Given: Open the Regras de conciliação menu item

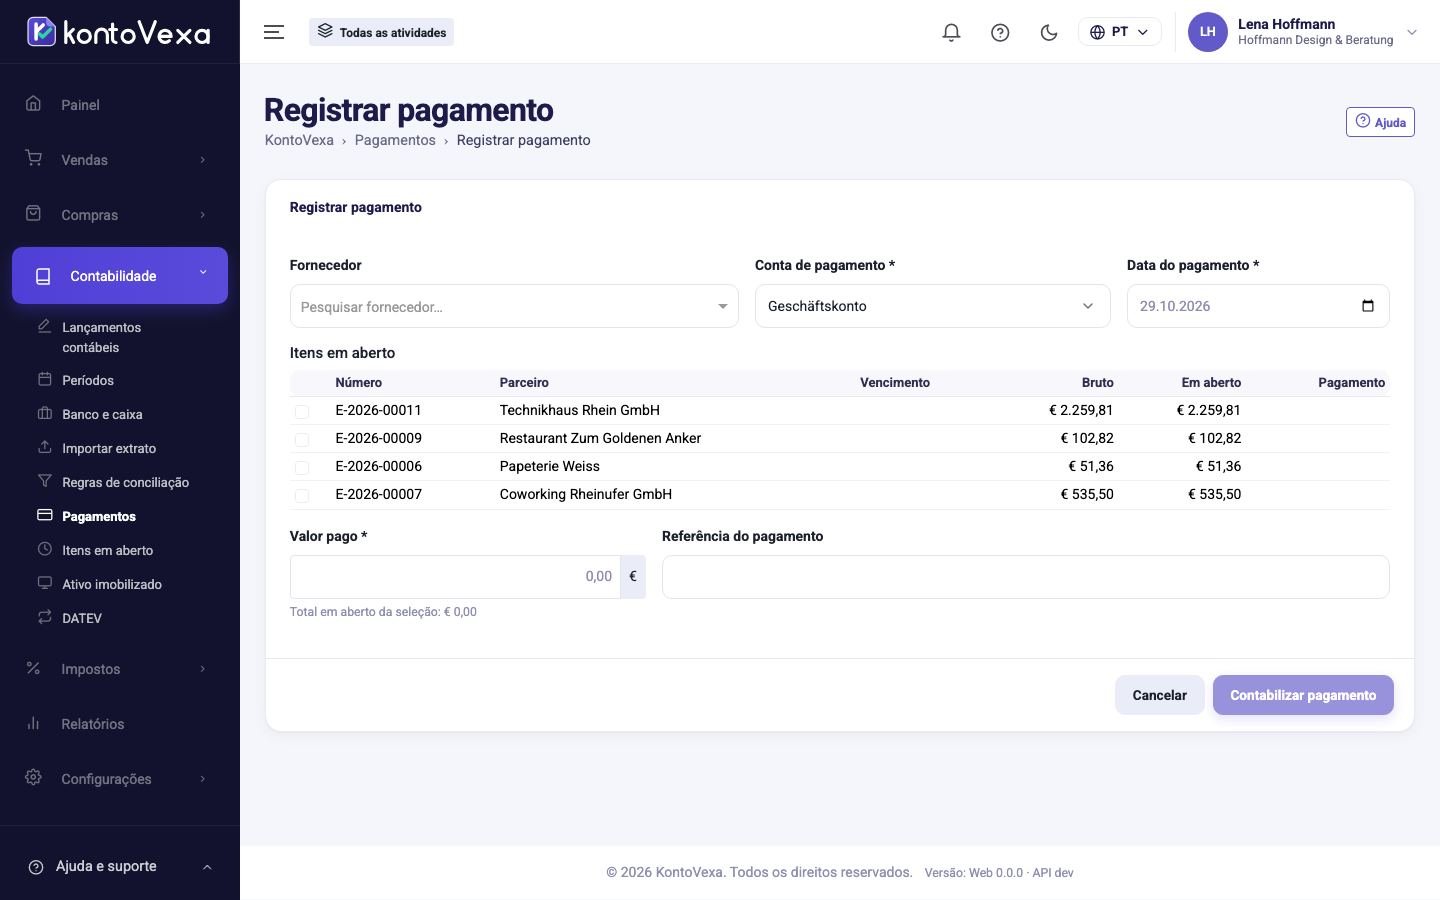Looking at the screenshot, I should pyautogui.click(x=125, y=482).
